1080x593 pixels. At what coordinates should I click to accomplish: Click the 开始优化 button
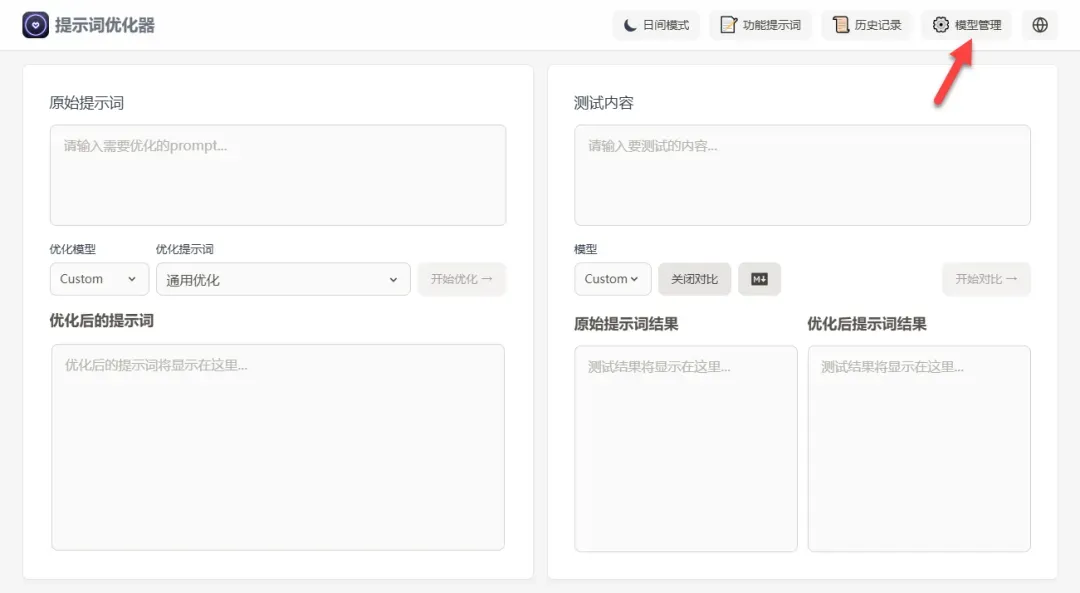(461, 279)
